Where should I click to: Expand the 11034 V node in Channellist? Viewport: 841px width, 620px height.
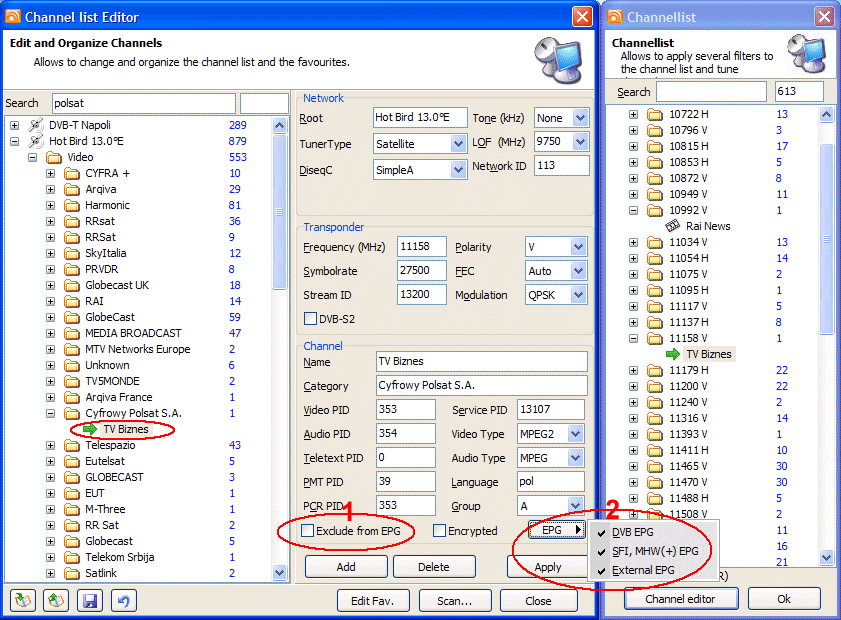(633, 242)
